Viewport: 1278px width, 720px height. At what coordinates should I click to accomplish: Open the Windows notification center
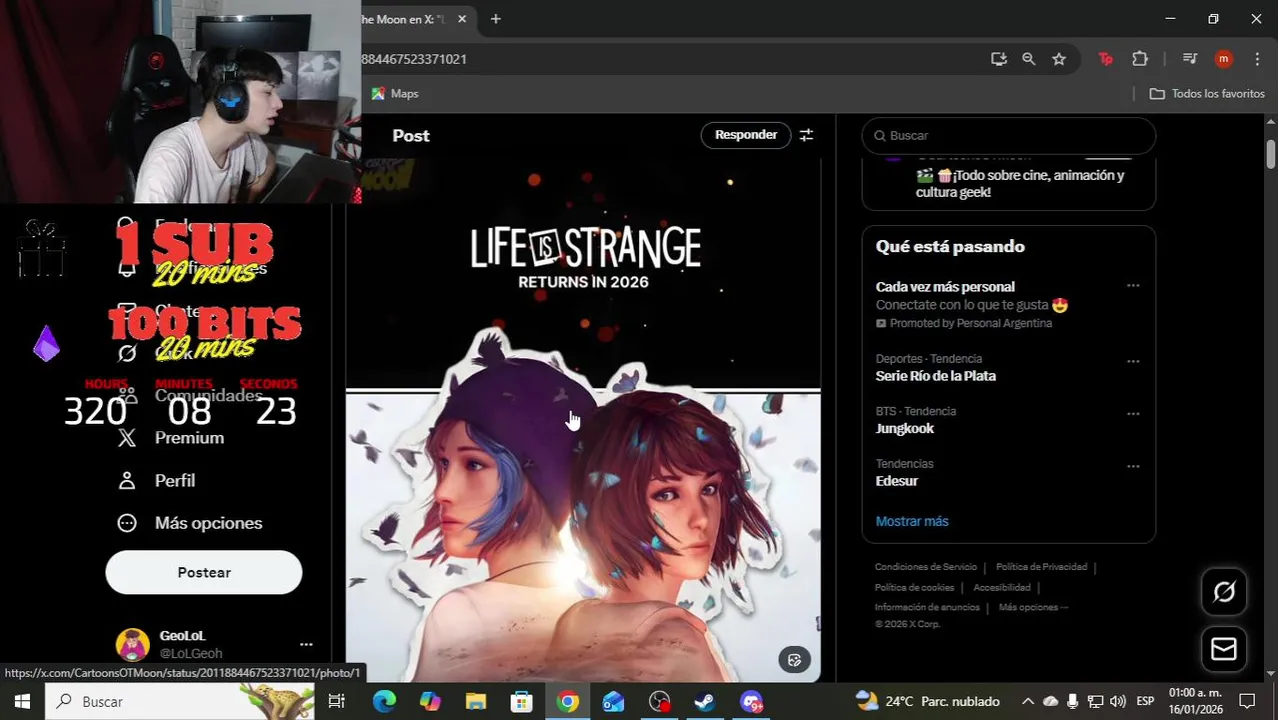(1247, 701)
